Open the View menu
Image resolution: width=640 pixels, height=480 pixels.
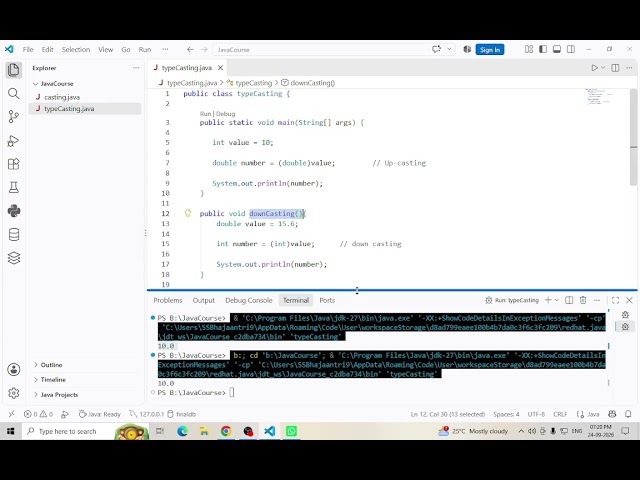[x=105, y=49]
